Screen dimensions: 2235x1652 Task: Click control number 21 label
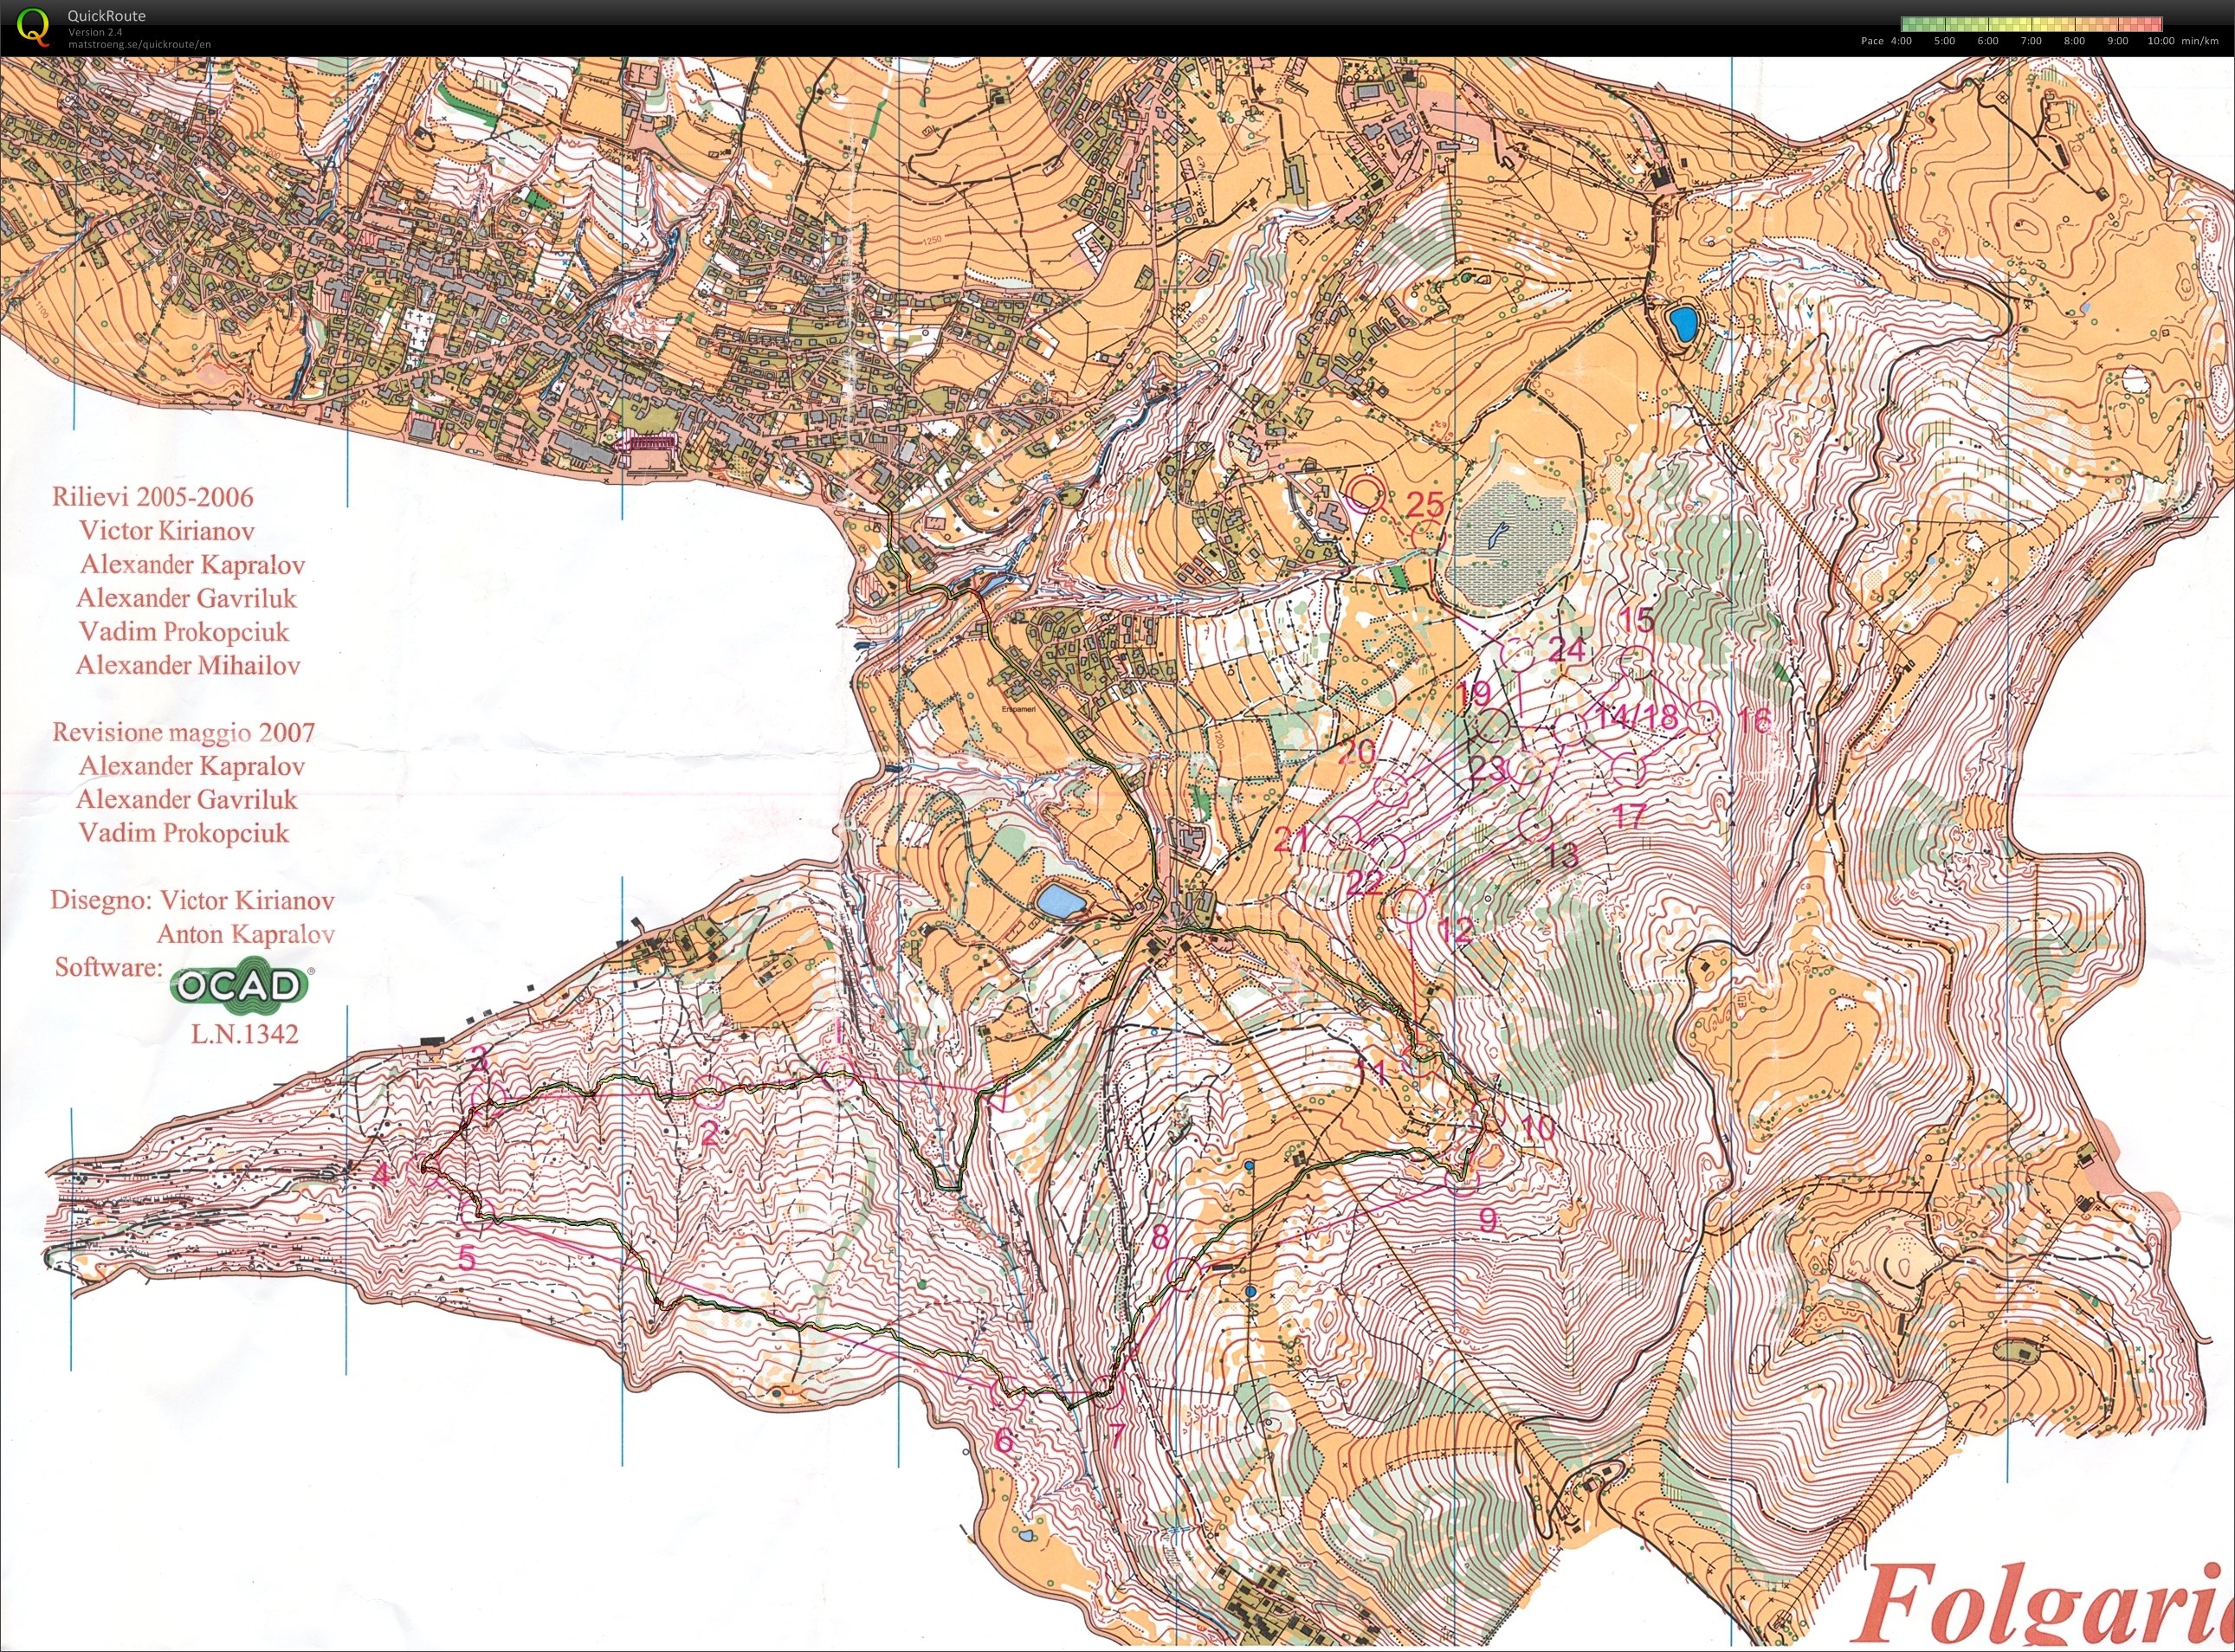[x=1290, y=838]
